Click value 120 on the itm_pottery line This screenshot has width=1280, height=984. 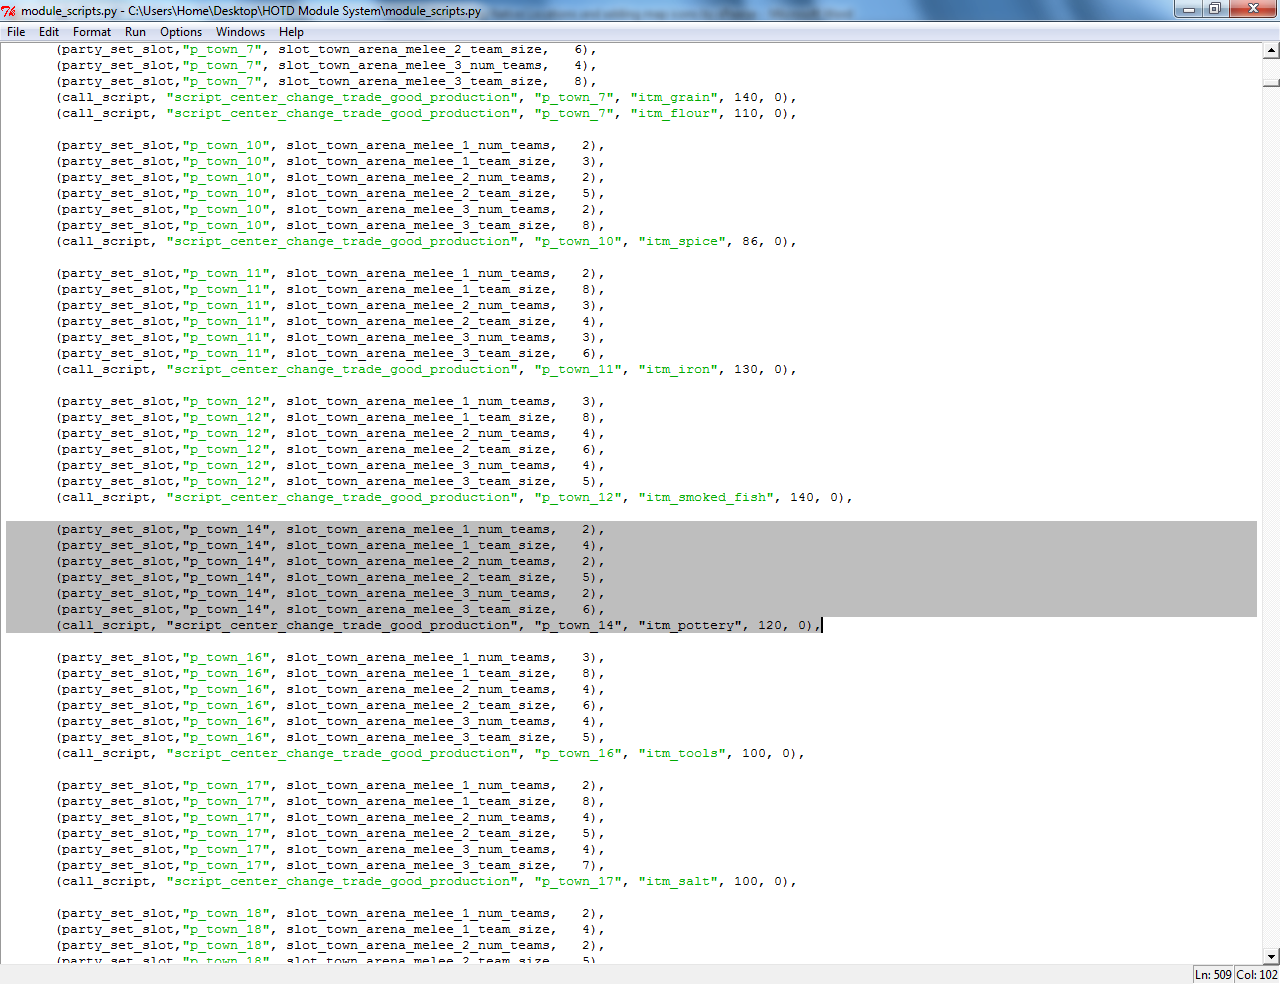pos(770,626)
